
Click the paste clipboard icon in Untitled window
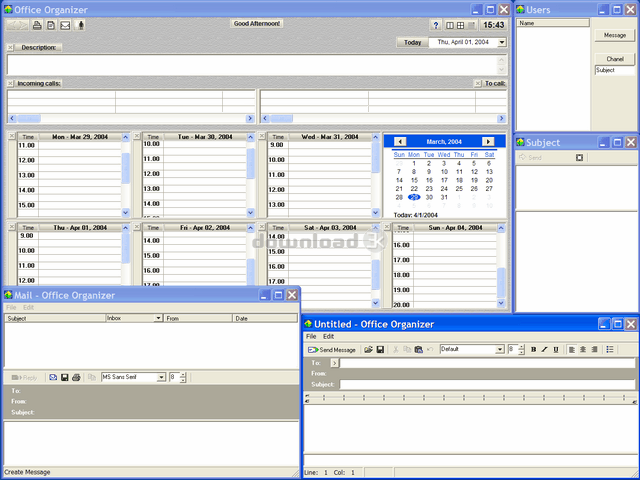coord(418,349)
